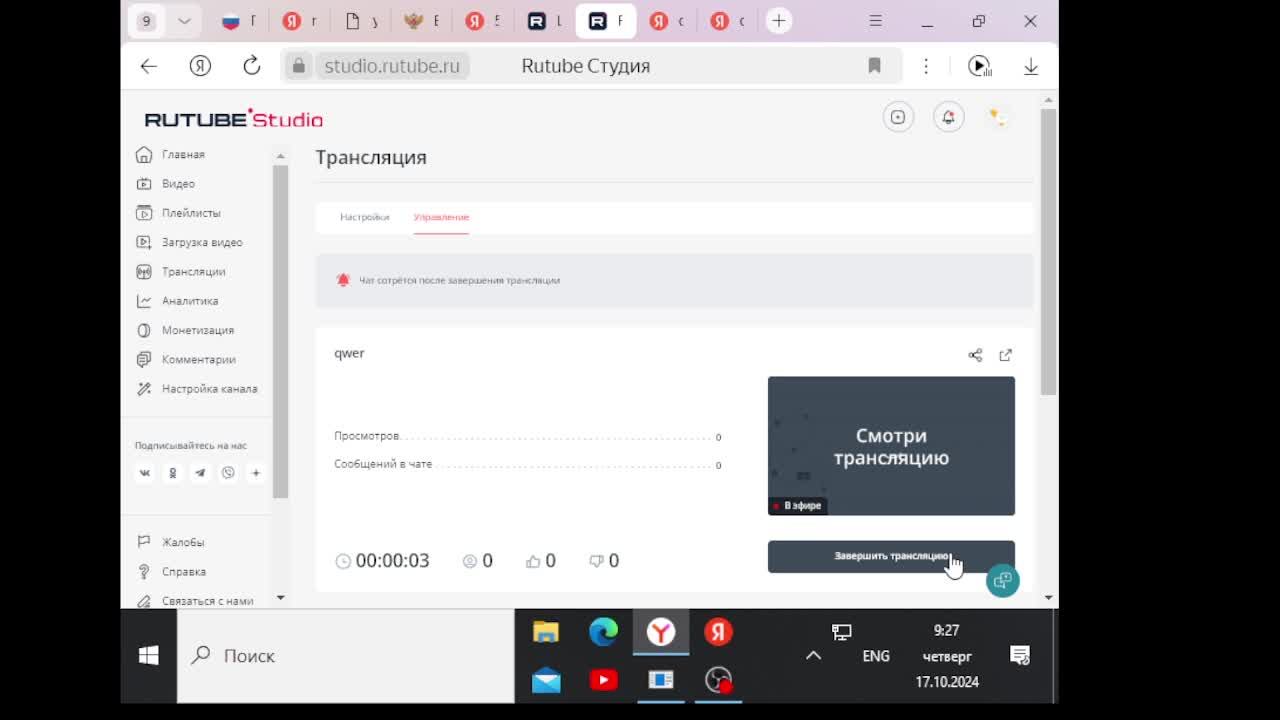Viewport: 1280px width, 720px height.
Task: Click the network tray icon
Action: [x=842, y=632]
